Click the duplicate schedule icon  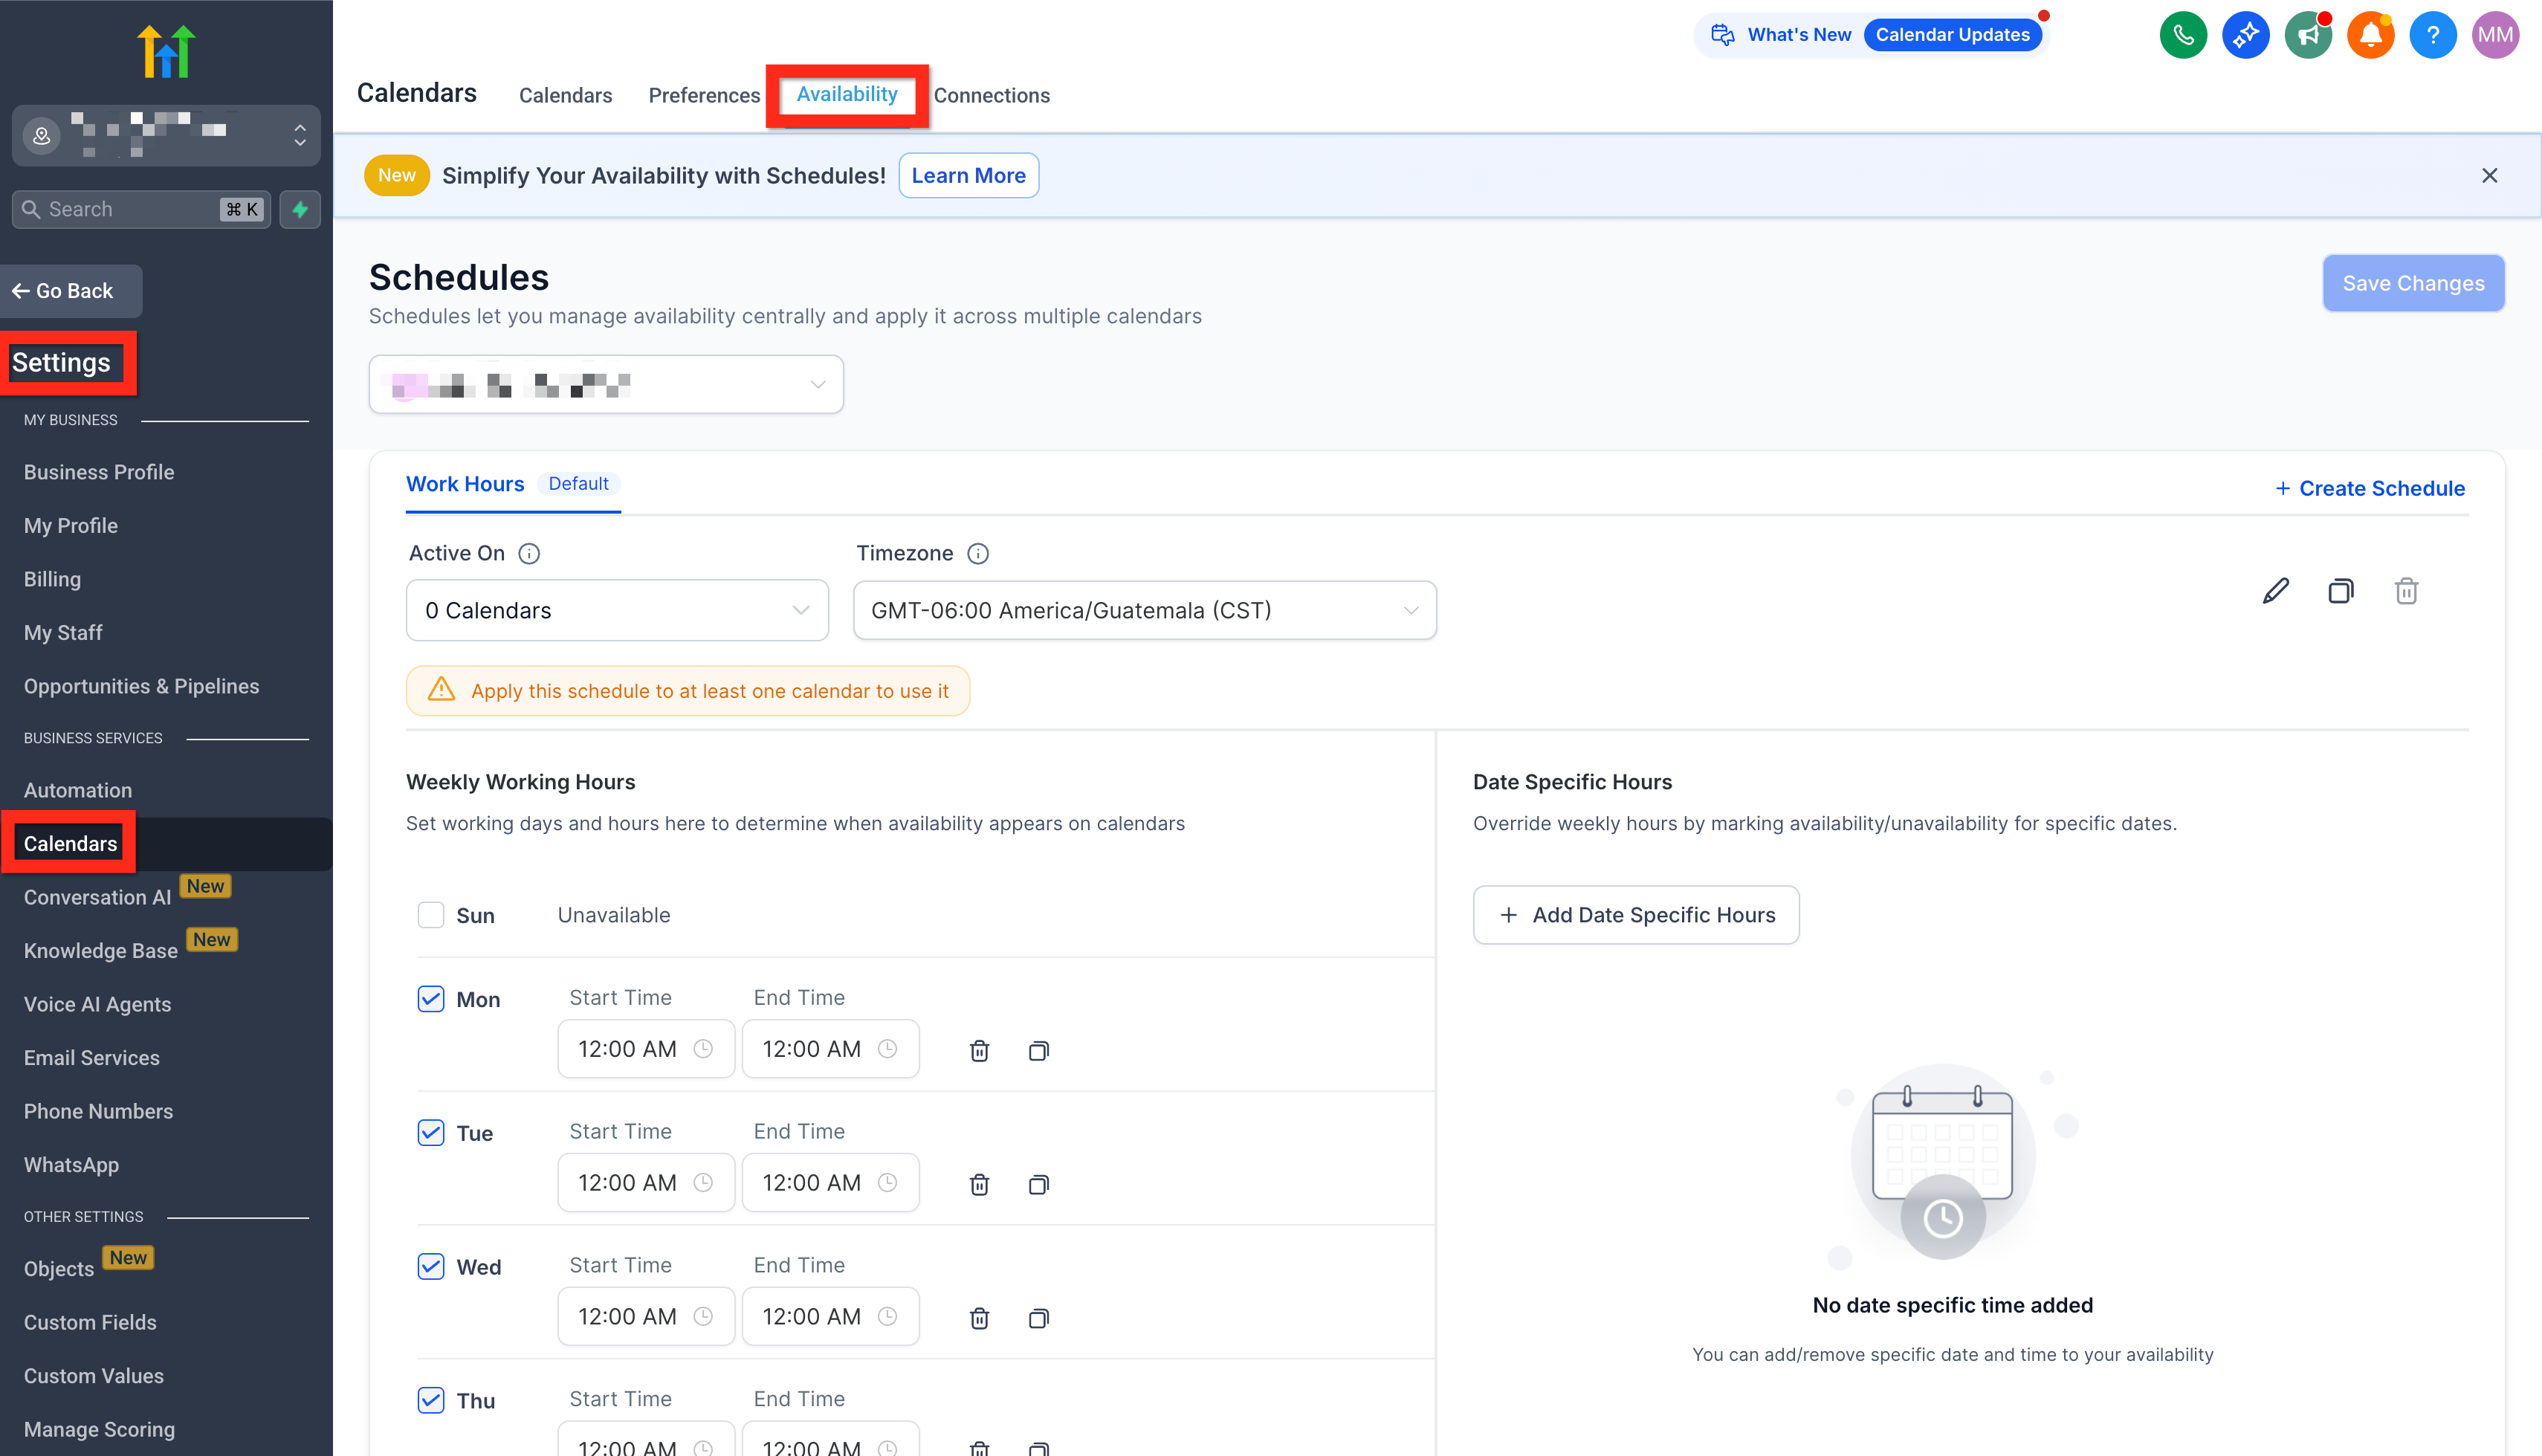tap(2340, 591)
